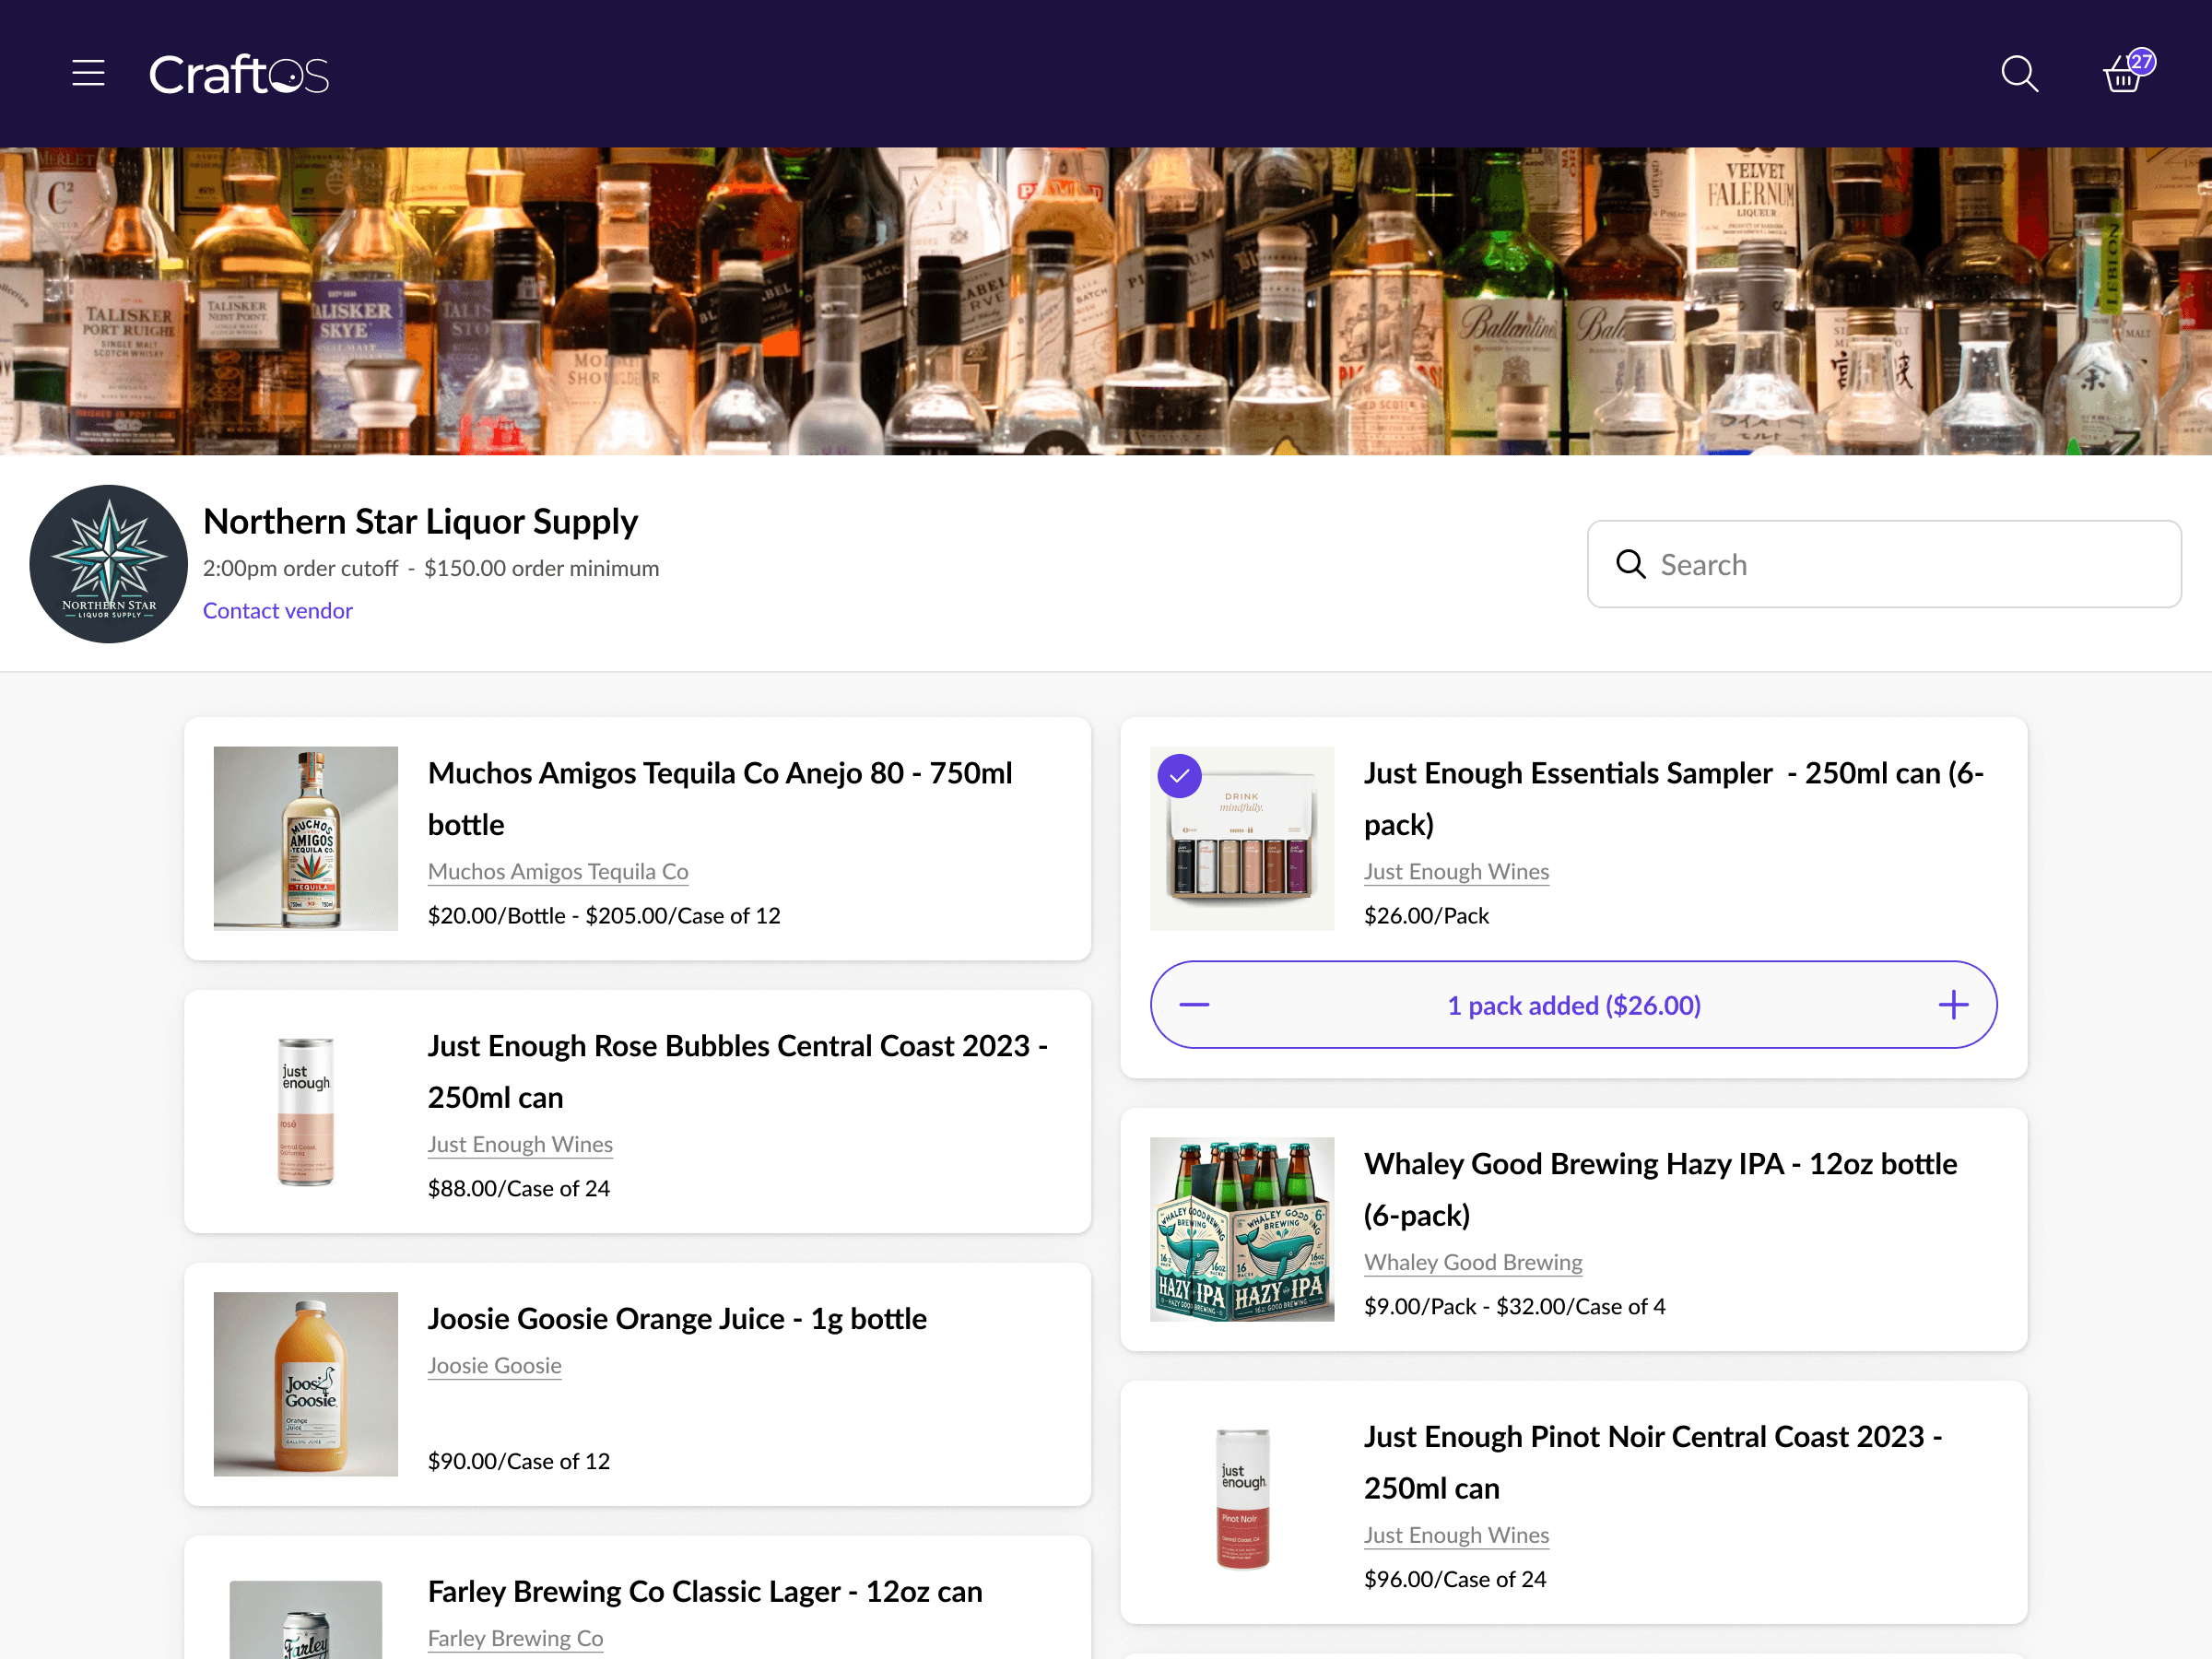Click the 1 pack added quantity label

pyautogui.click(x=1573, y=1005)
